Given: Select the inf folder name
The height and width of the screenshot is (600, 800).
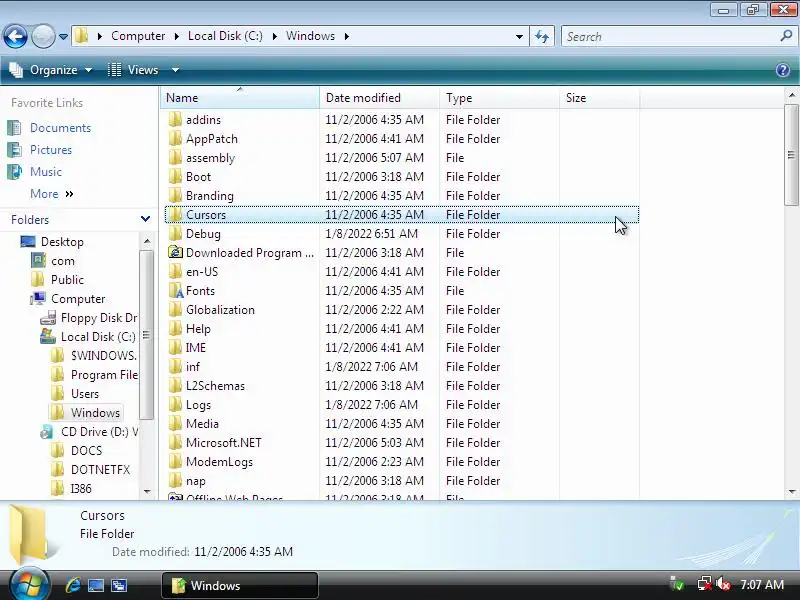Looking at the screenshot, I should [193, 366].
